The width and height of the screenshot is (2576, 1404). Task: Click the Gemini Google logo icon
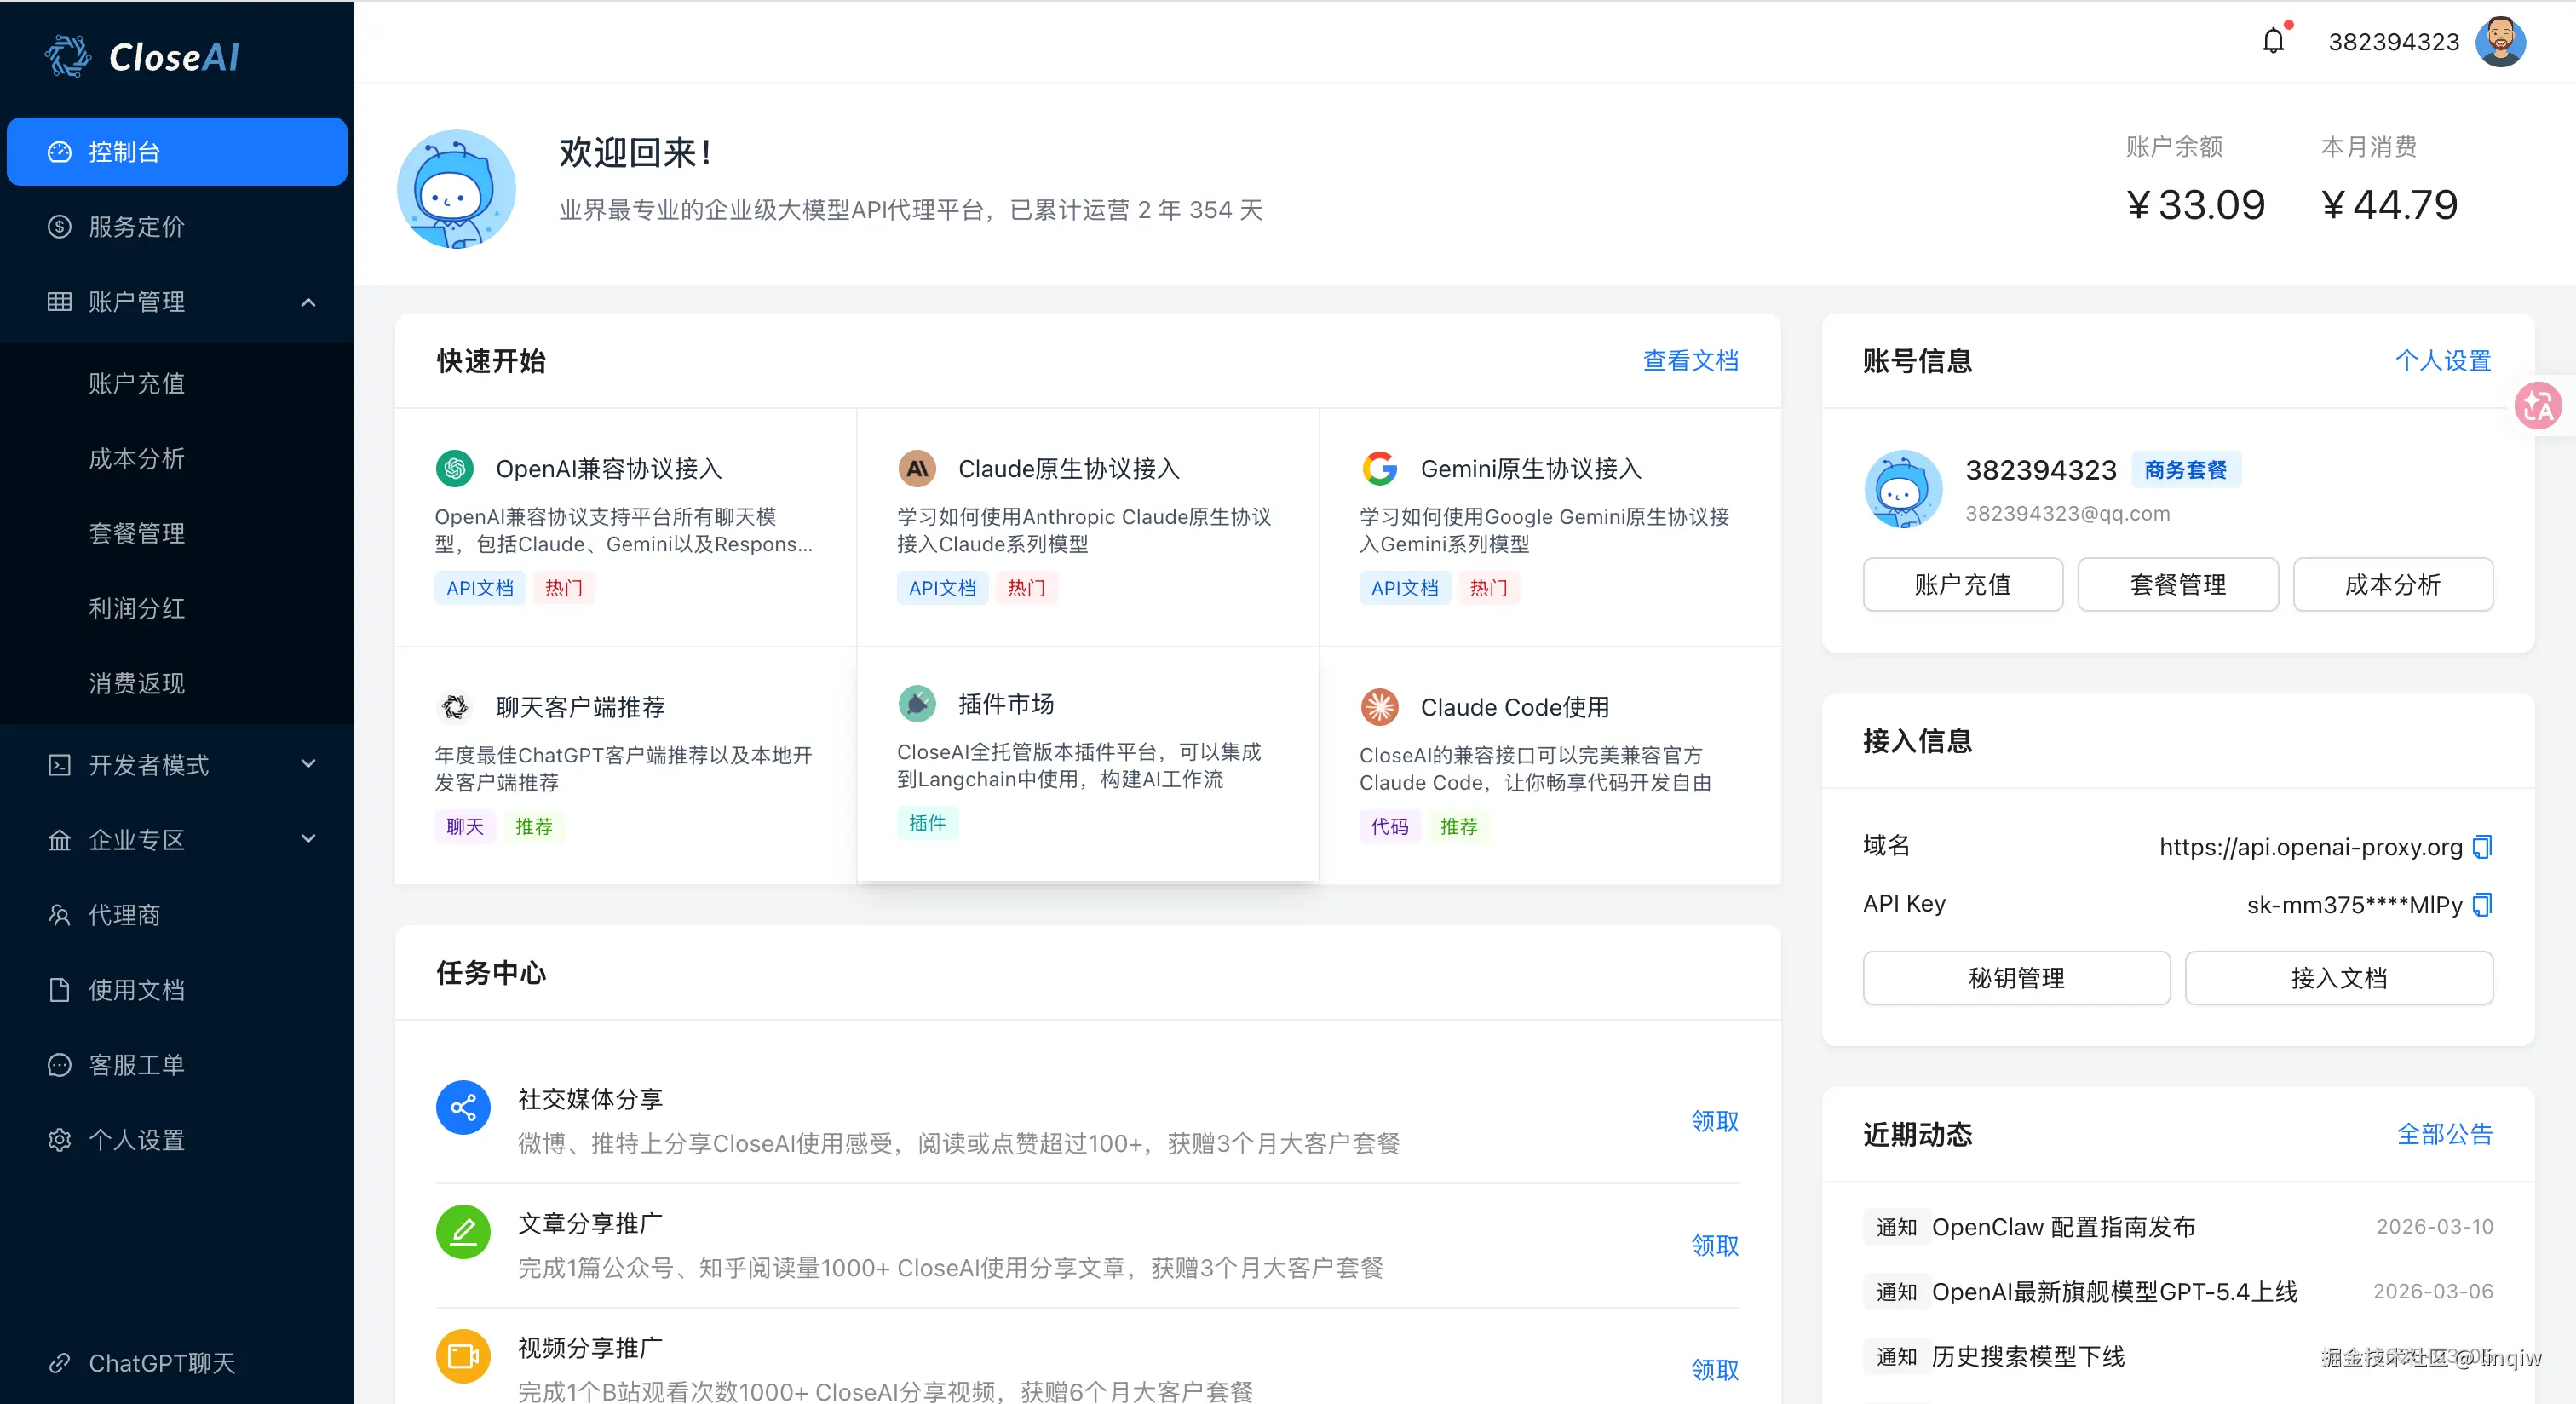(x=1379, y=468)
